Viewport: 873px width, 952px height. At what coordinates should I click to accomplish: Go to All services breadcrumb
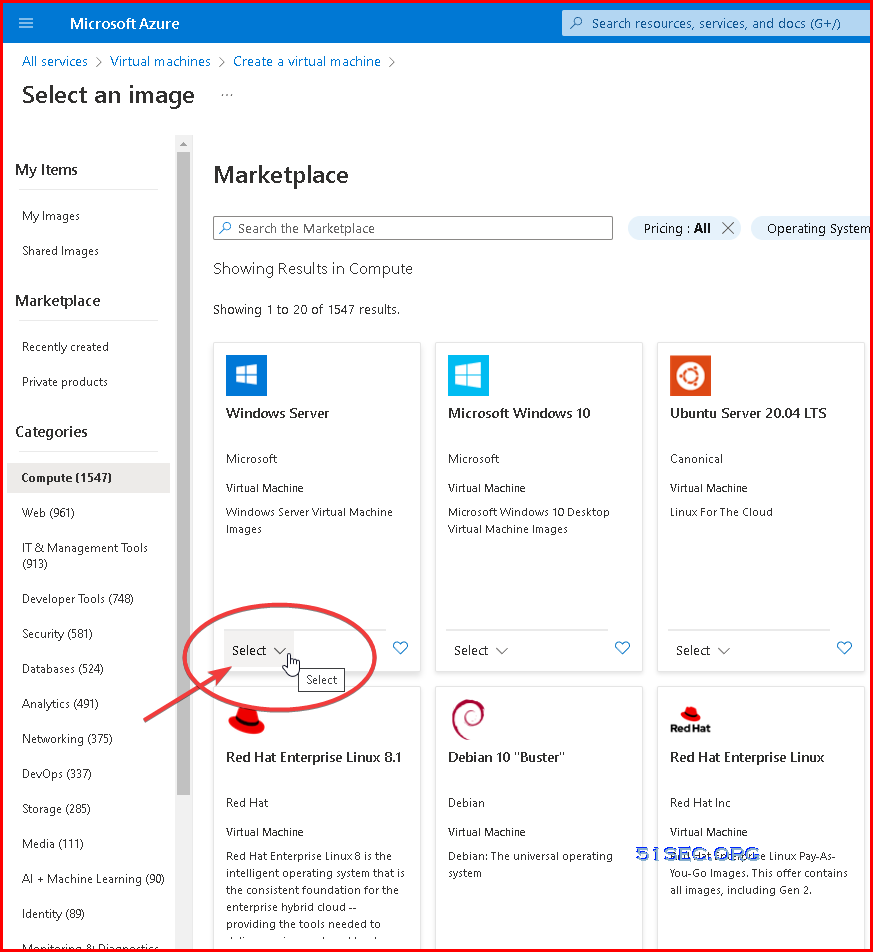point(55,61)
